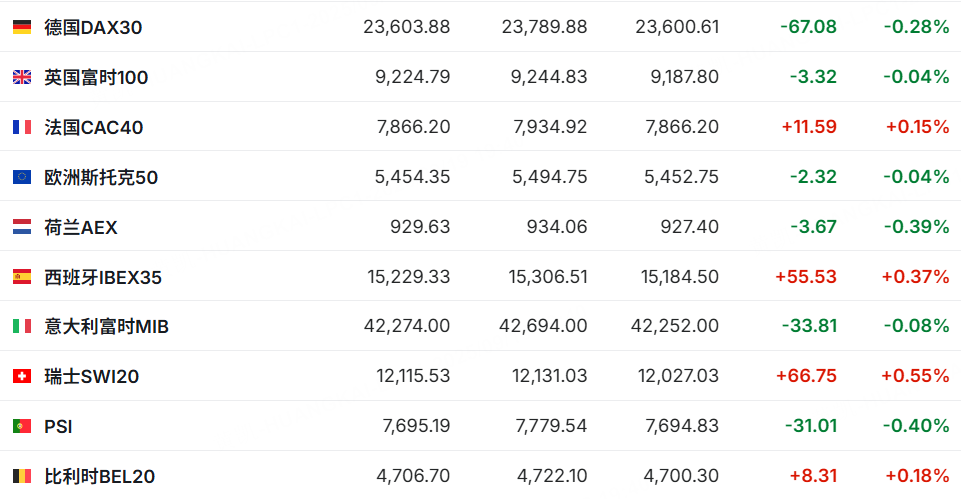Open the 德国DAX30 index link
The width and height of the screenshot is (961, 499).
[93, 27]
